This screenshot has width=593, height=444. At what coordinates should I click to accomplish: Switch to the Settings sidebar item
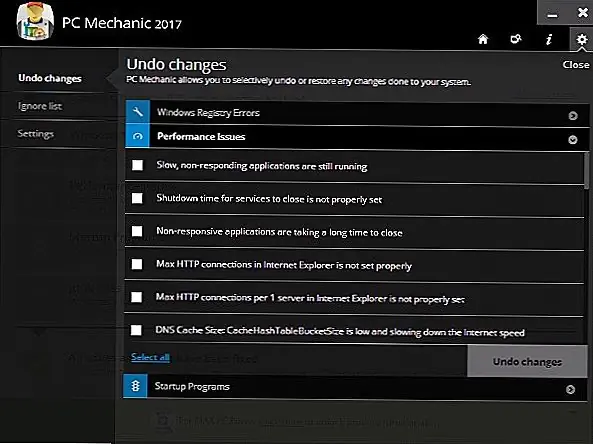pos(36,134)
